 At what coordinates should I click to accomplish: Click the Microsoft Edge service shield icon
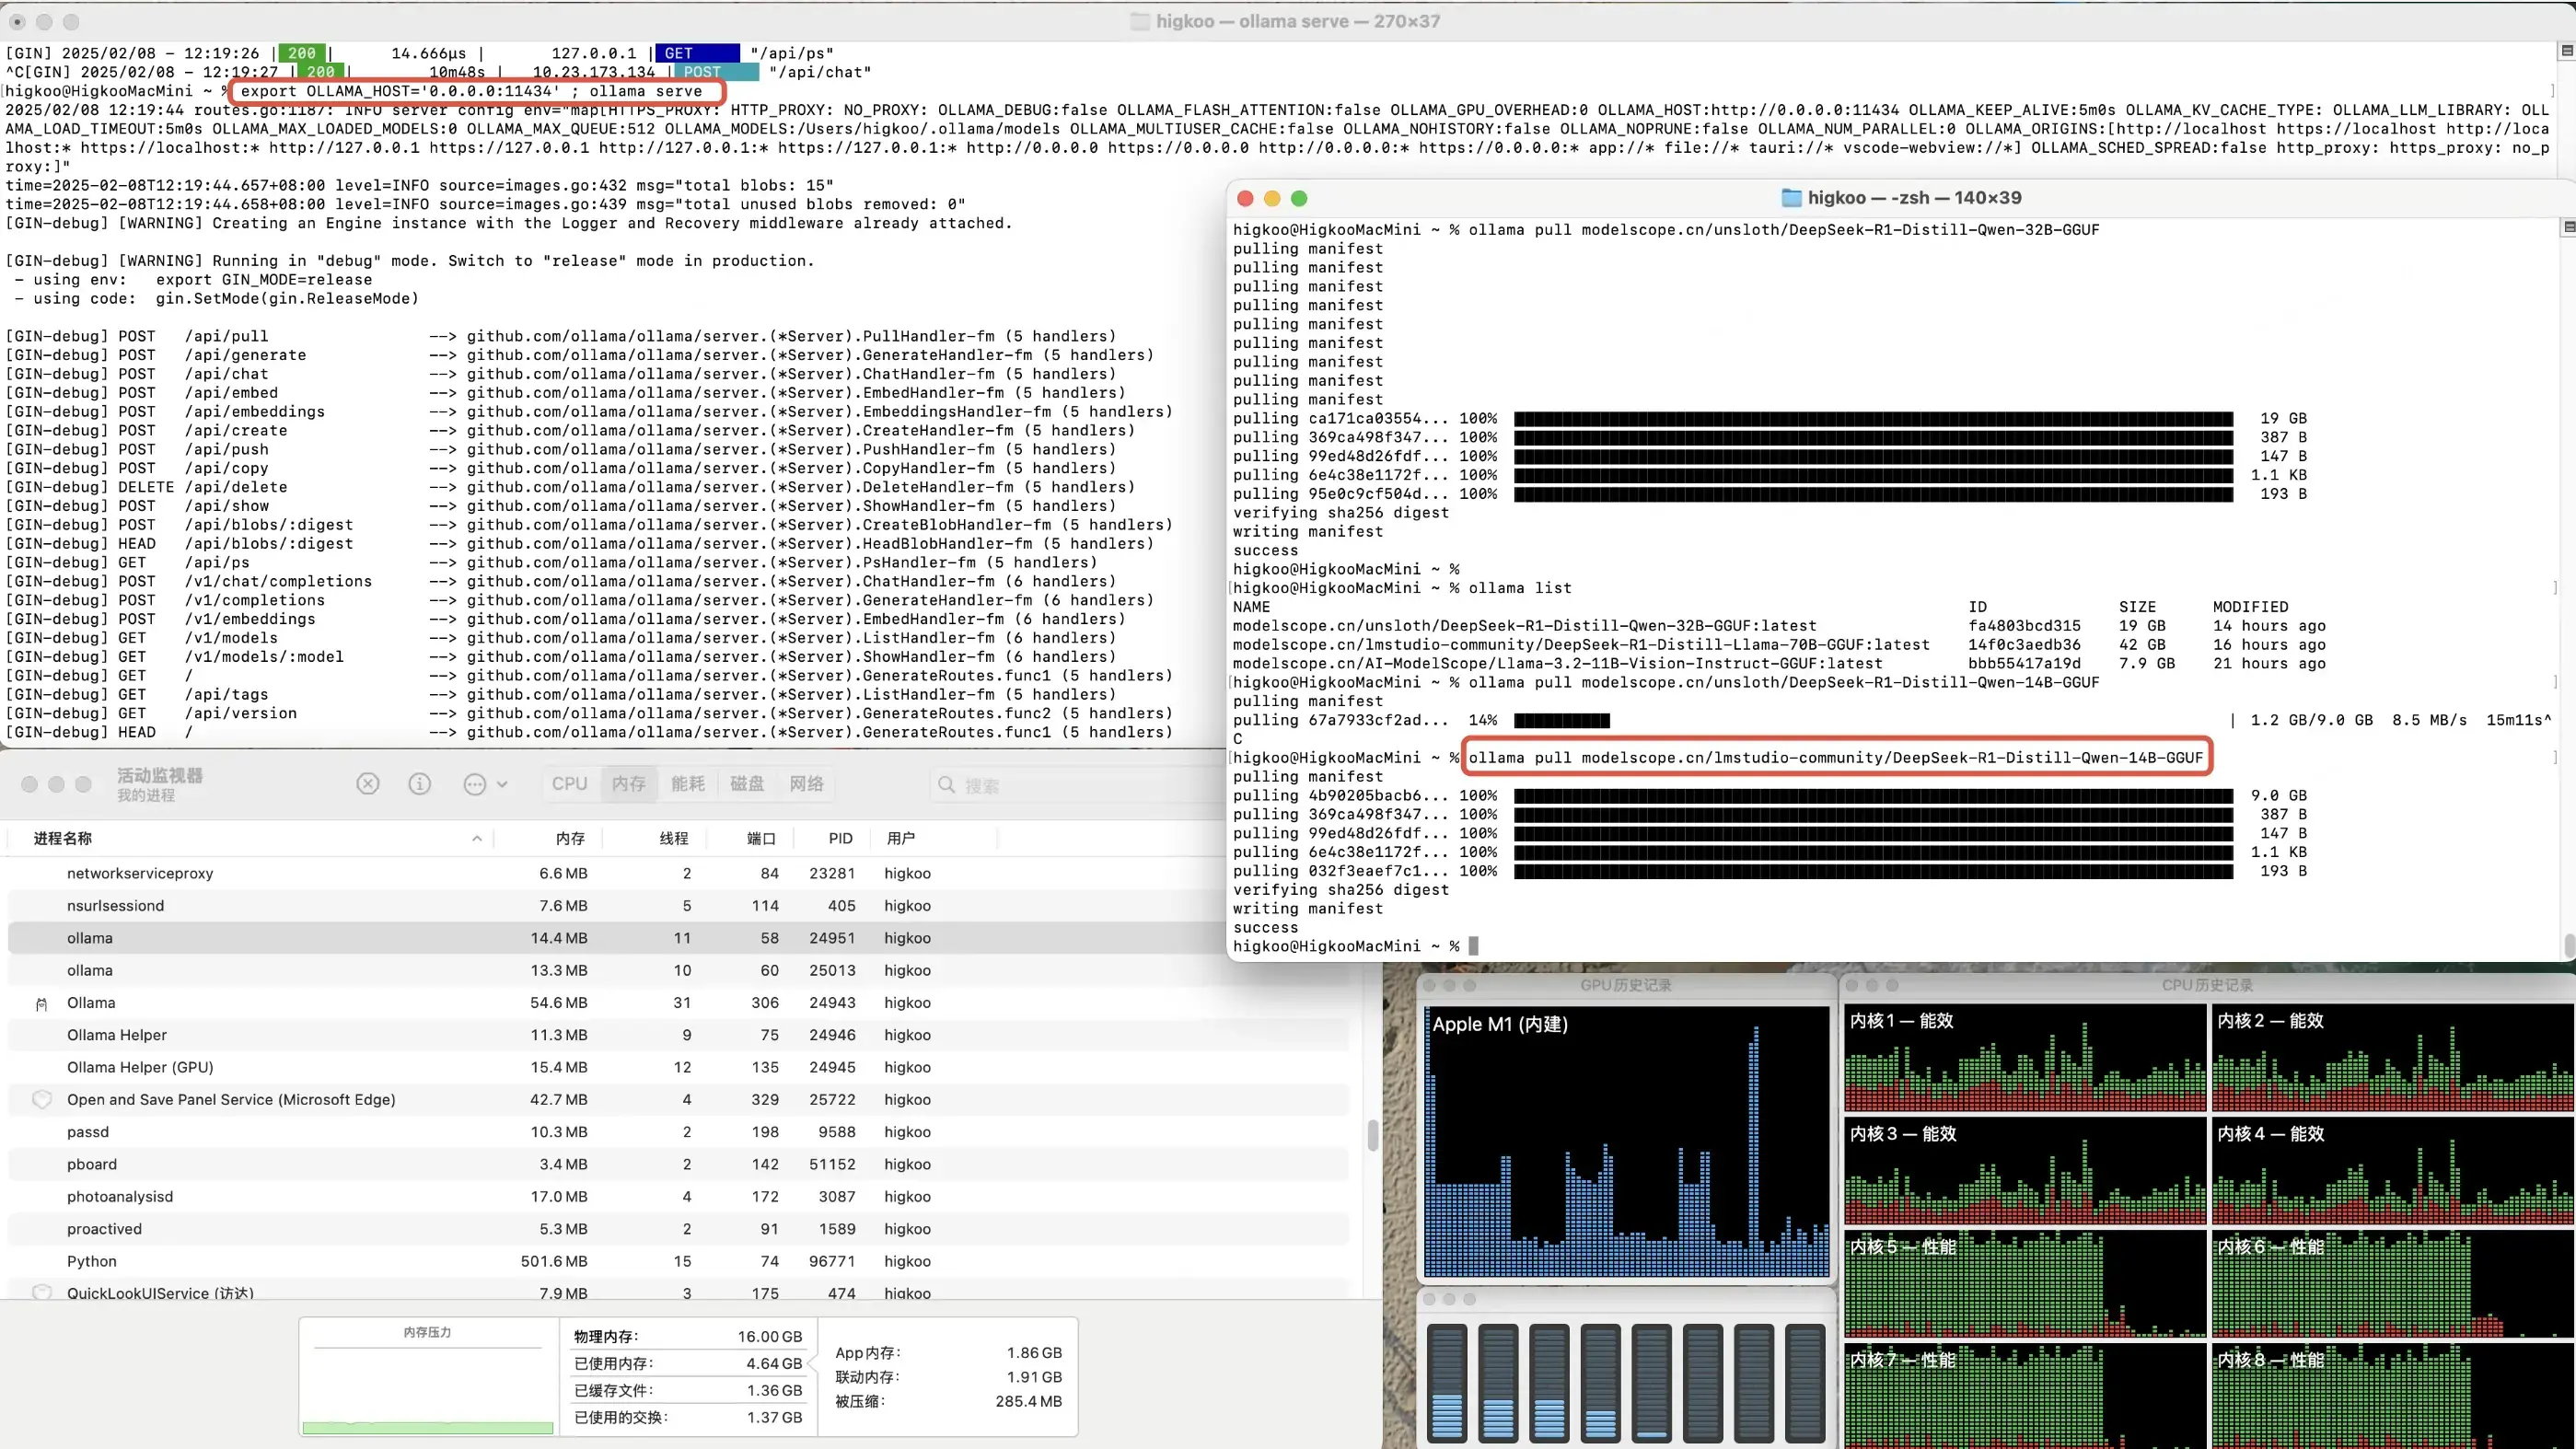42,1099
